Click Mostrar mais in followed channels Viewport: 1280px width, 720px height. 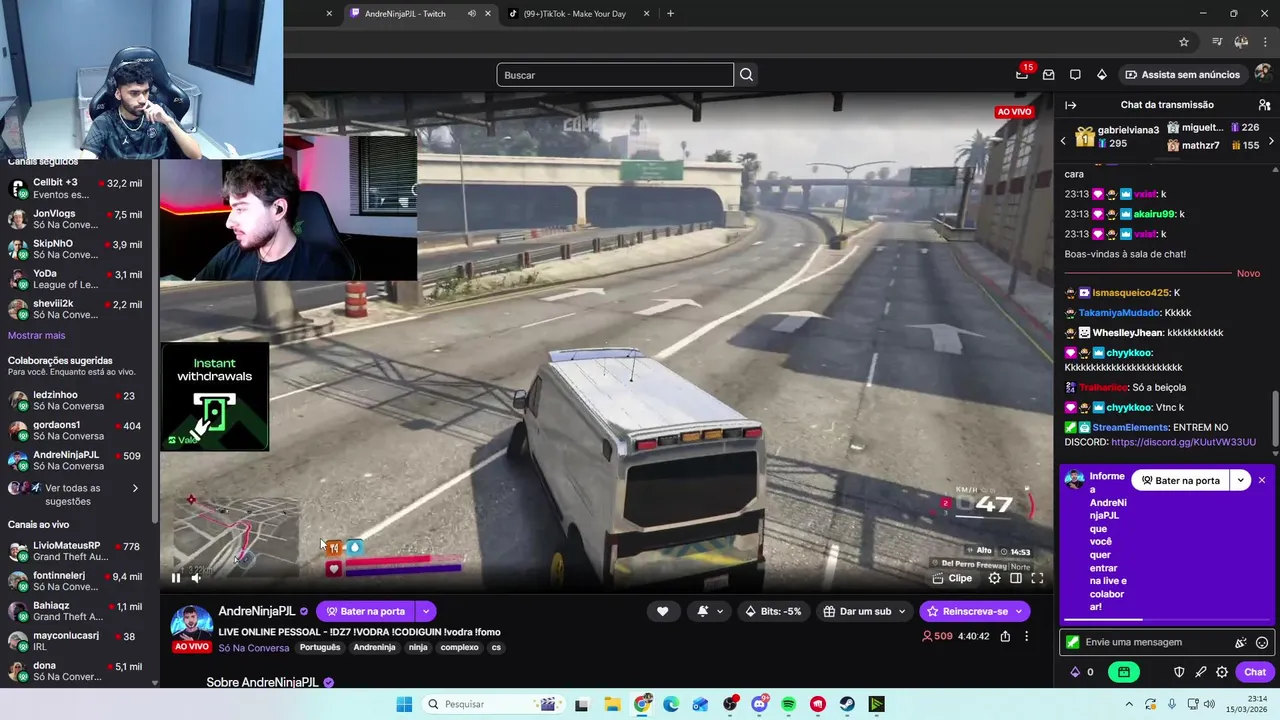point(36,335)
